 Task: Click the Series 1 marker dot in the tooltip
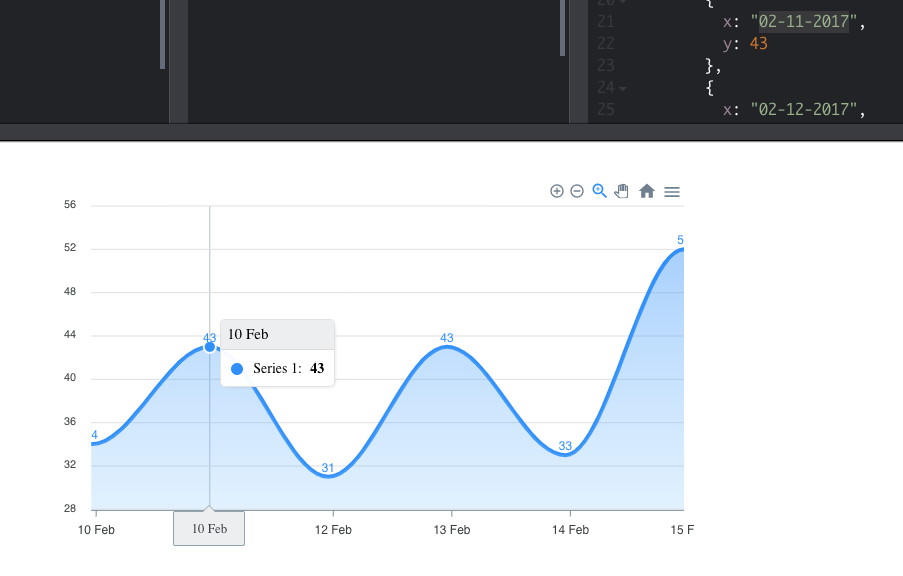(x=237, y=368)
